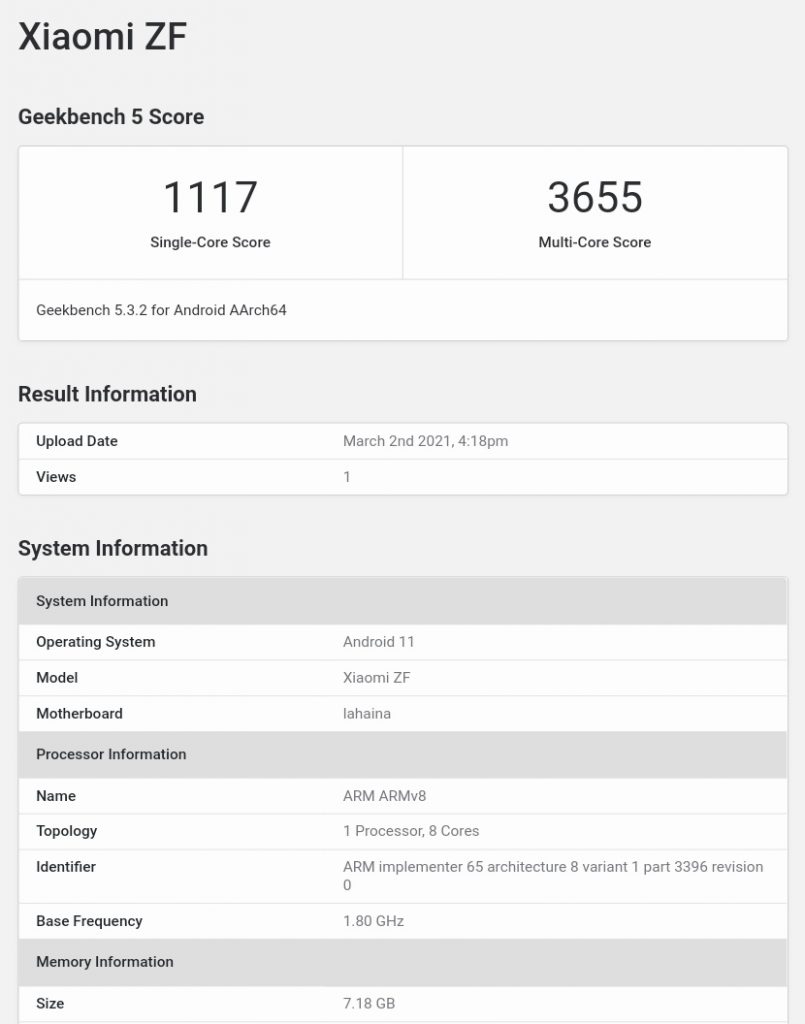805x1024 pixels.
Task: Select the "Base Frequency" row label
Action: coord(89,921)
